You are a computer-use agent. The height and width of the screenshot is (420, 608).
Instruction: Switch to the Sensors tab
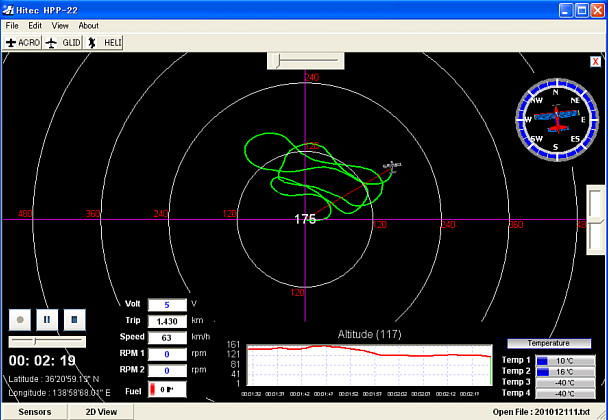point(35,411)
